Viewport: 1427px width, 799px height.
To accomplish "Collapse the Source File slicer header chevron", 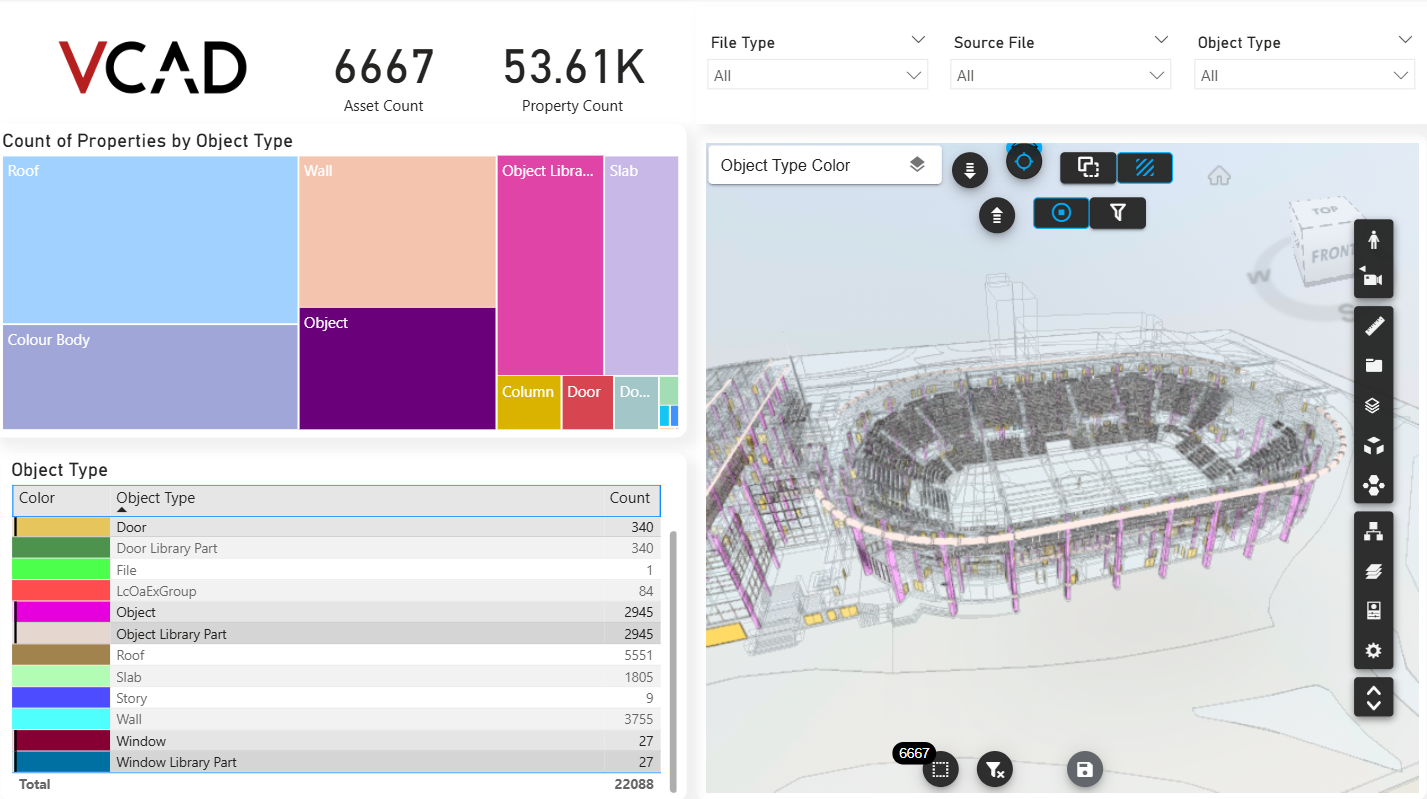I will (1161, 40).
